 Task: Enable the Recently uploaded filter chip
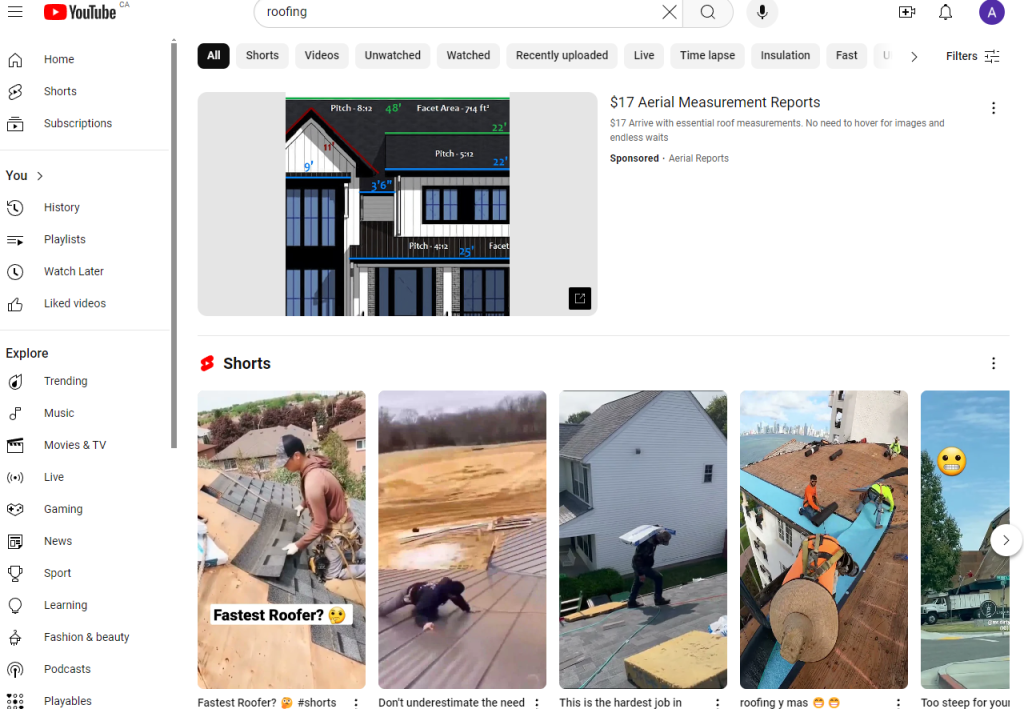[561, 55]
